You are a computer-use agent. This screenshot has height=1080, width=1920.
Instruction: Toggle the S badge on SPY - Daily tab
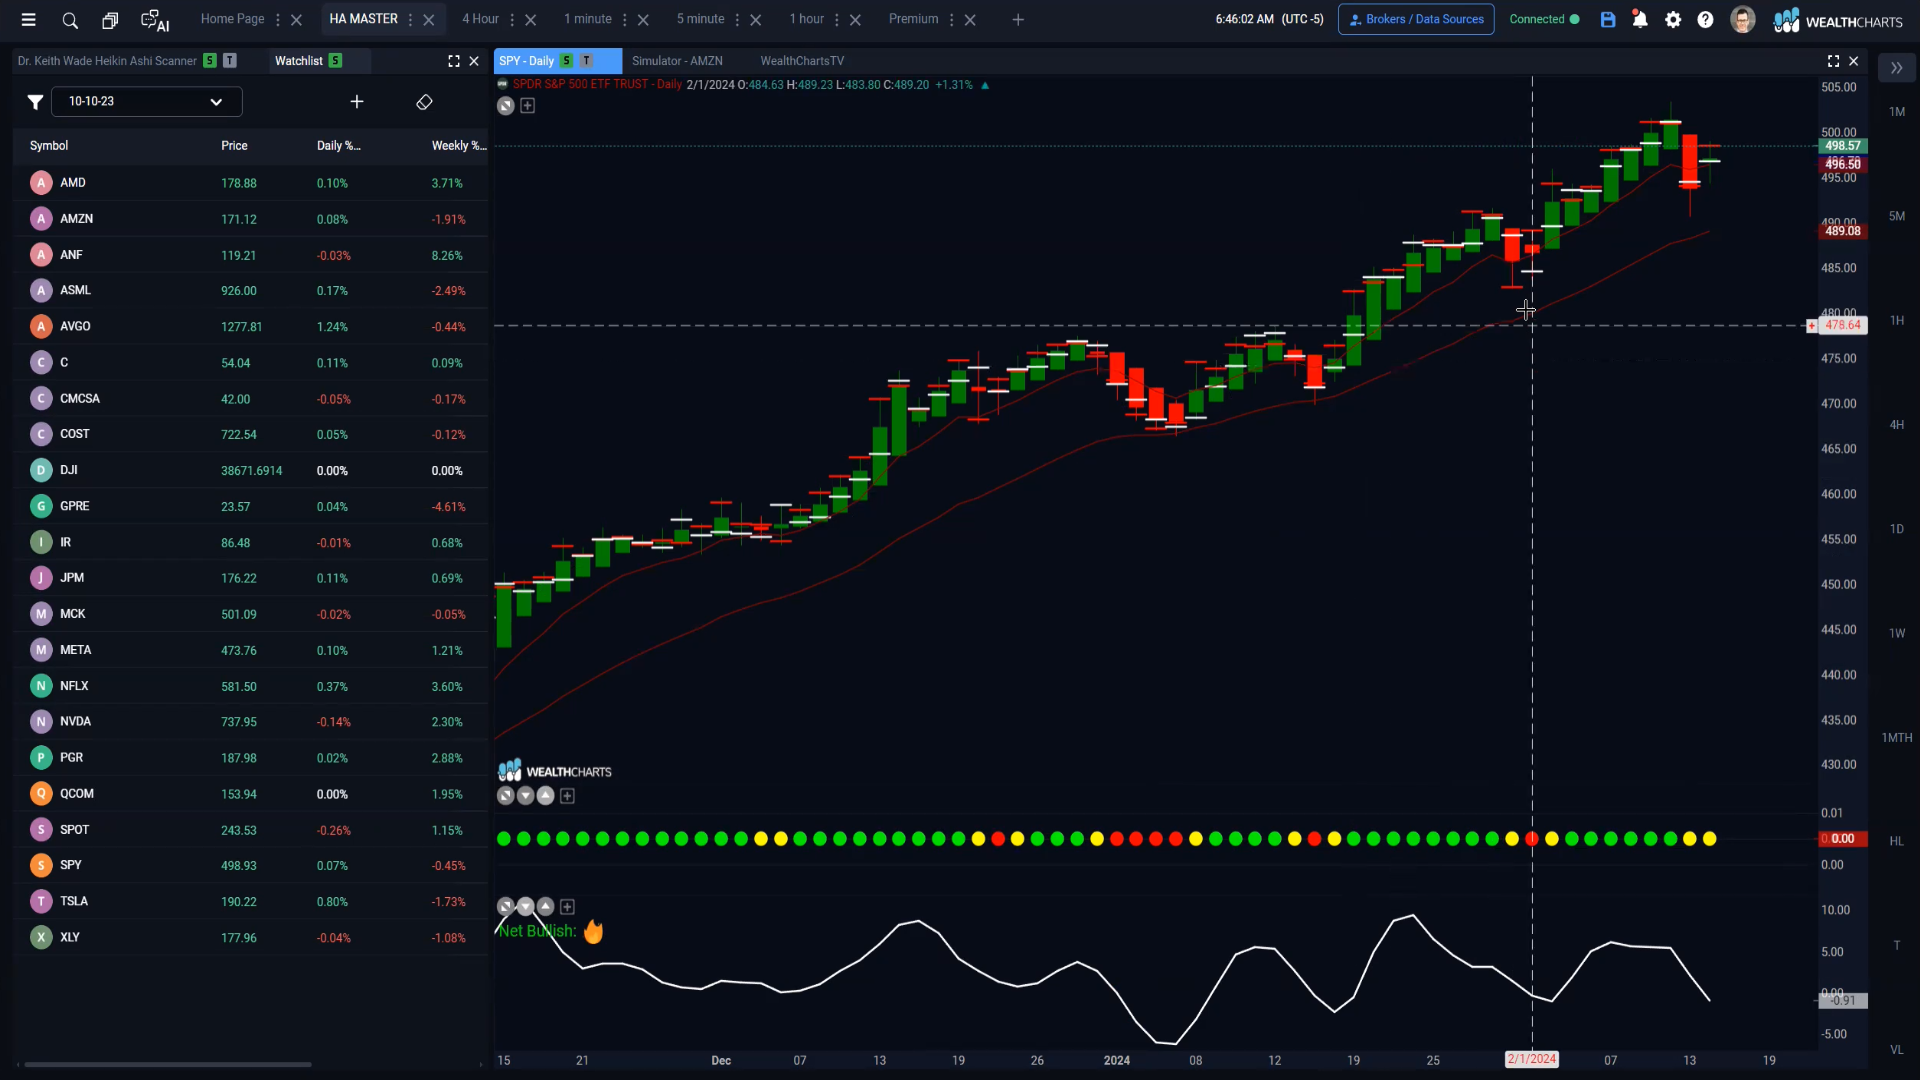(x=567, y=61)
